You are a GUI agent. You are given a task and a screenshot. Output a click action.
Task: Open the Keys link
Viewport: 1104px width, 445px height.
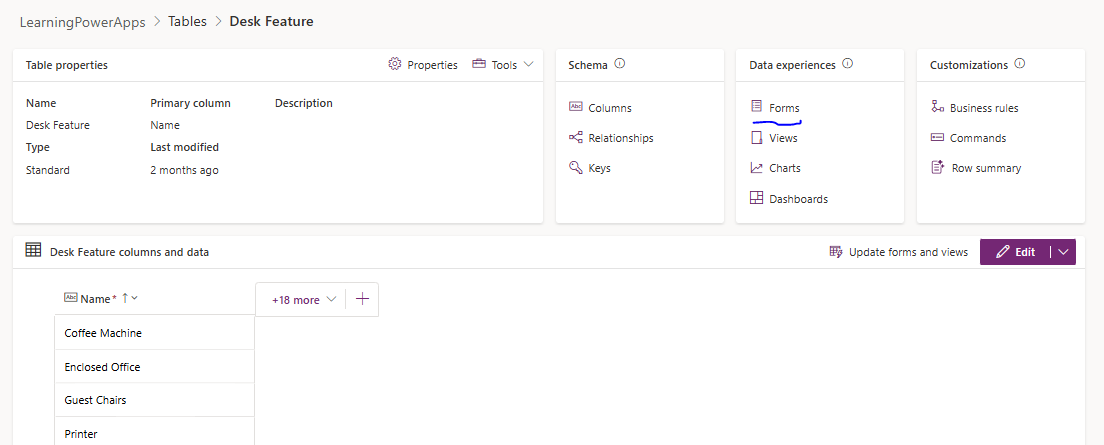[599, 168]
